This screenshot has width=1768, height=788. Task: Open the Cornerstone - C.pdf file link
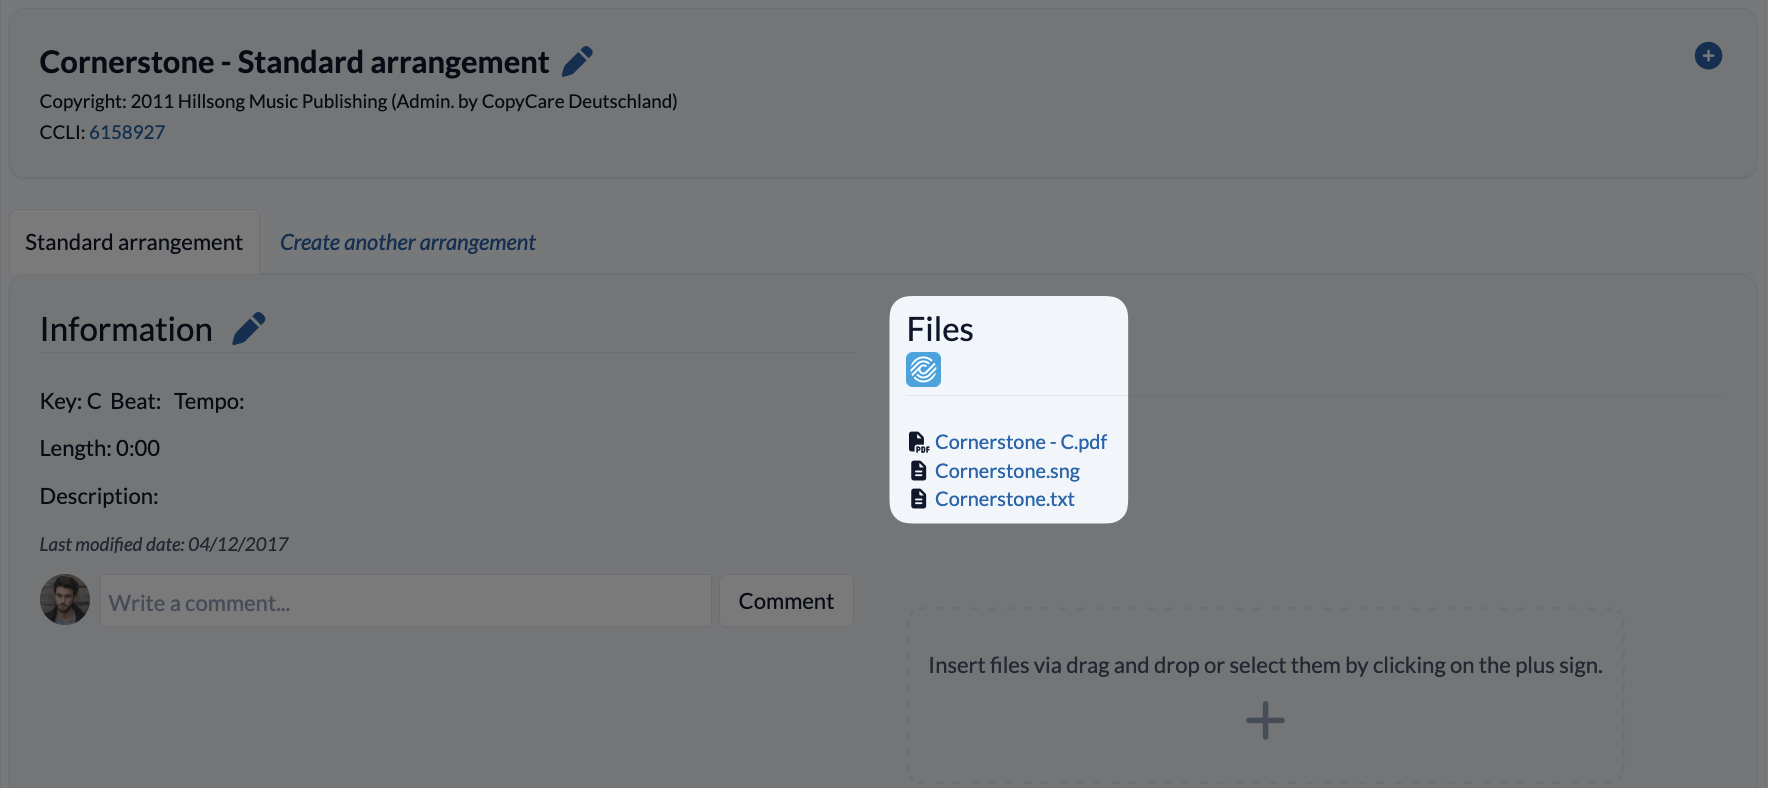pos(1021,442)
